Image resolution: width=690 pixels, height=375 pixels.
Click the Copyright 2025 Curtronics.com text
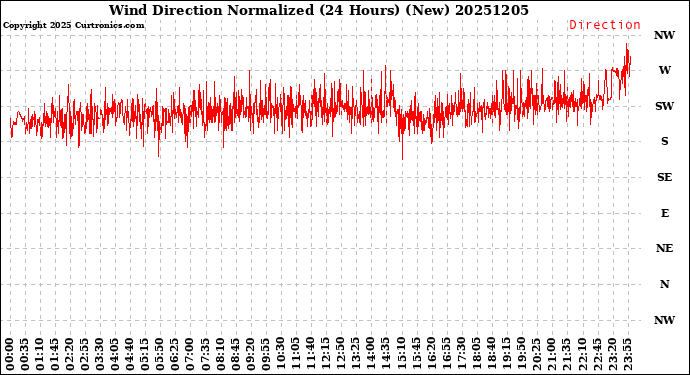coord(73,25)
